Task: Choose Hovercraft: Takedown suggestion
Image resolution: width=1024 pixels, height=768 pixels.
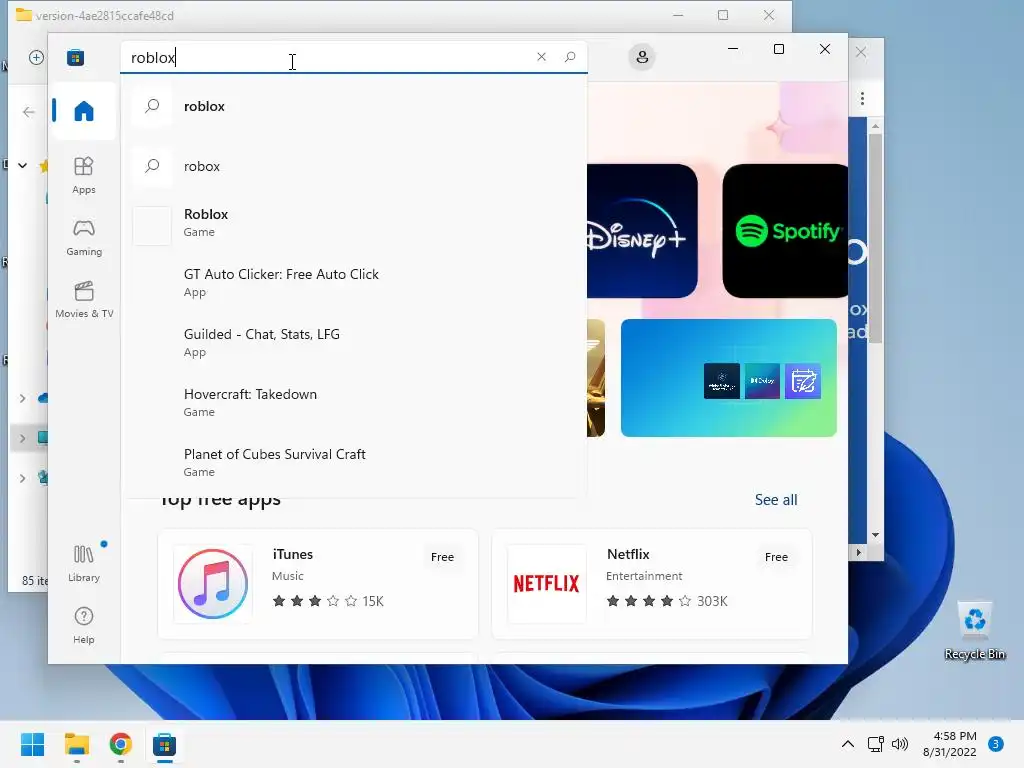Action: [353, 402]
